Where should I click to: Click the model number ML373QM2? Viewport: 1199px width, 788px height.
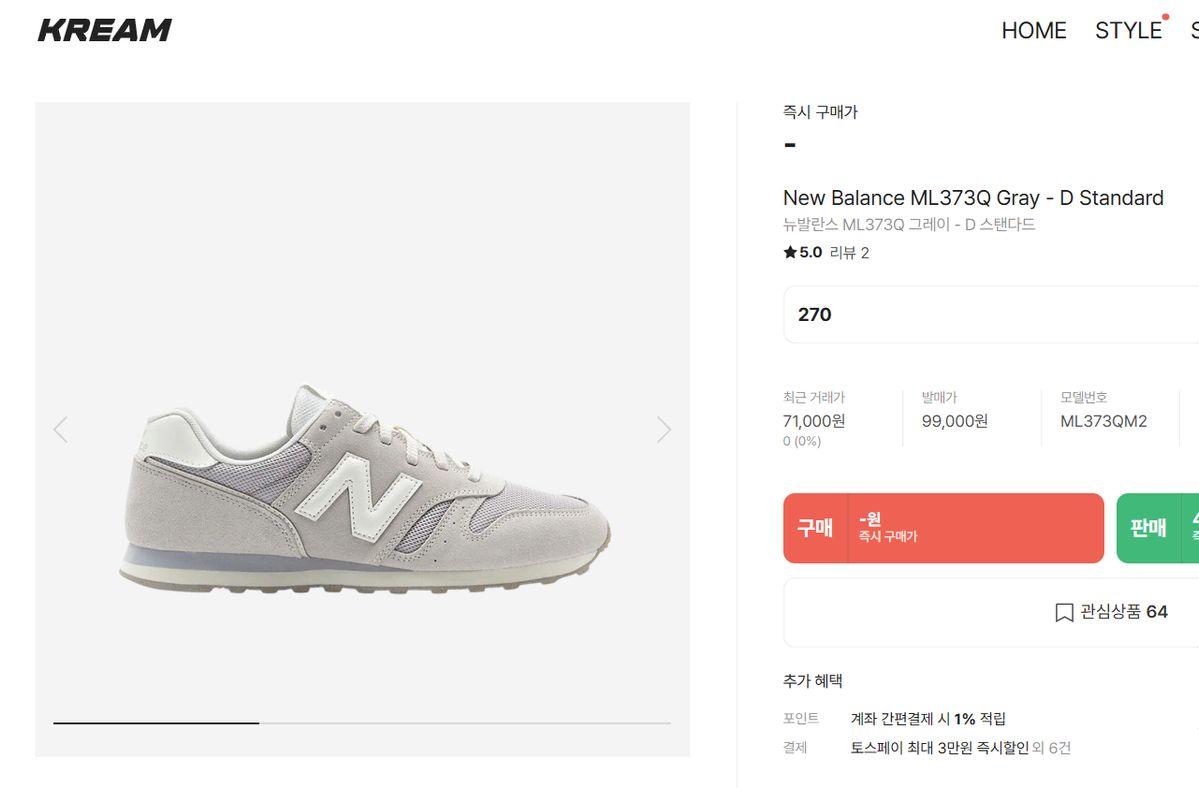pyautogui.click(x=1103, y=421)
